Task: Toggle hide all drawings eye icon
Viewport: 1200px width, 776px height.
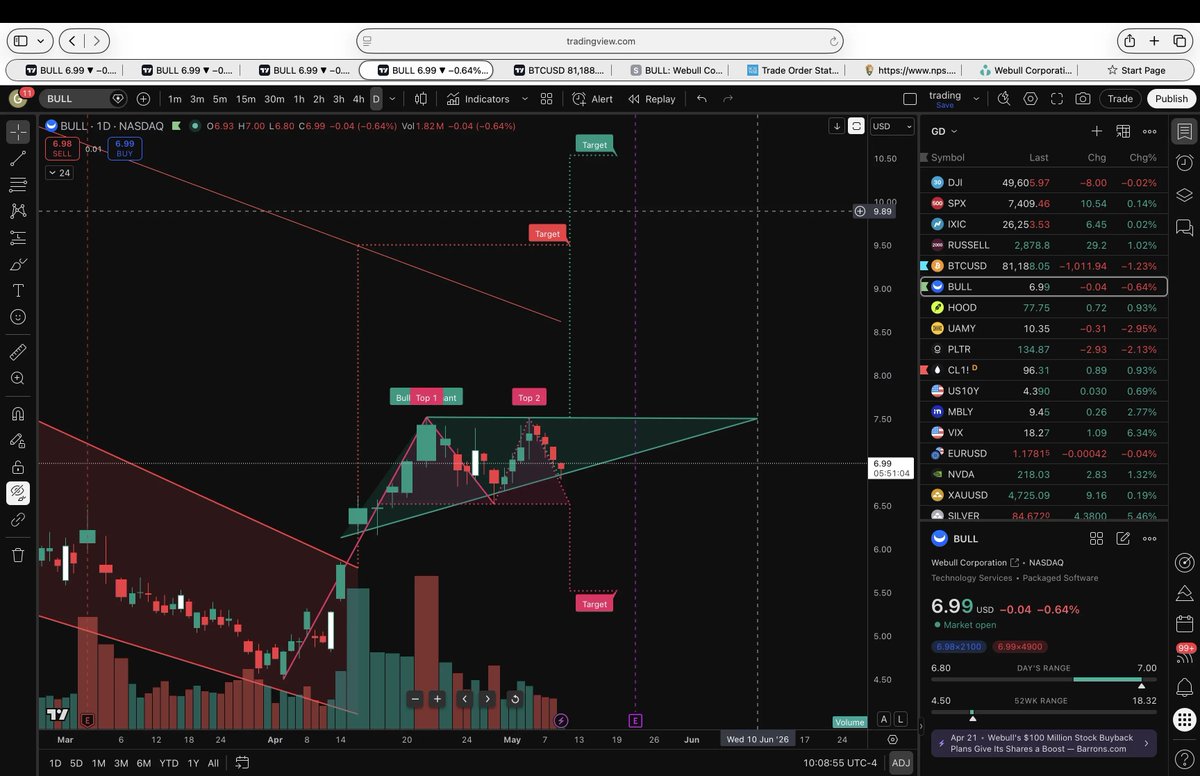Action: tap(18, 493)
